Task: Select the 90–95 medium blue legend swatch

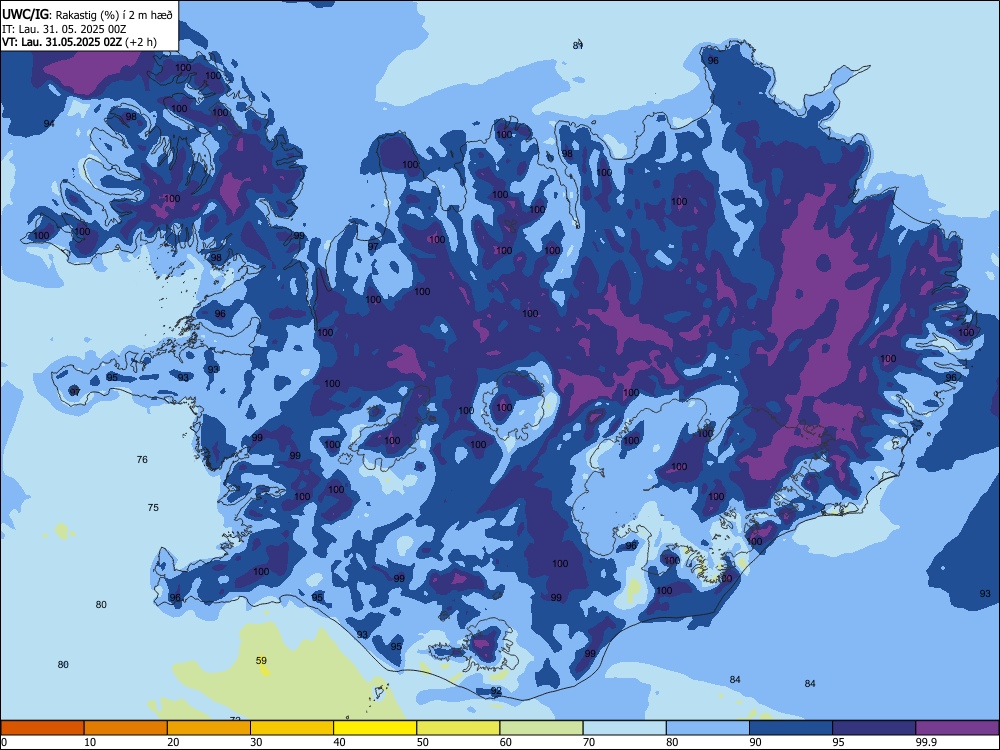Action: (791, 728)
